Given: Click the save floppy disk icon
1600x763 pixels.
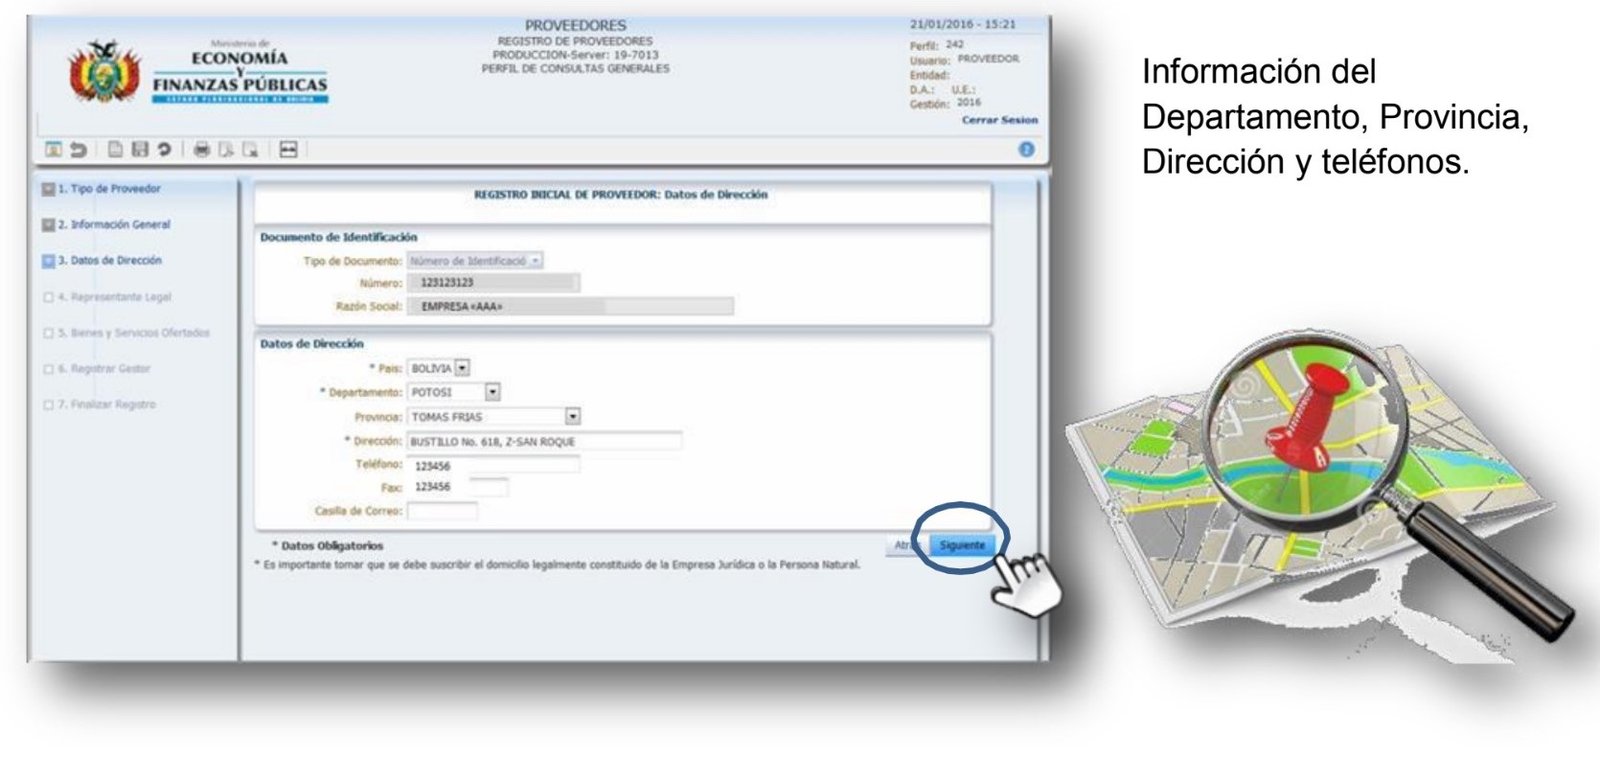Looking at the screenshot, I should pyautogui.click(x=140, y=150).
